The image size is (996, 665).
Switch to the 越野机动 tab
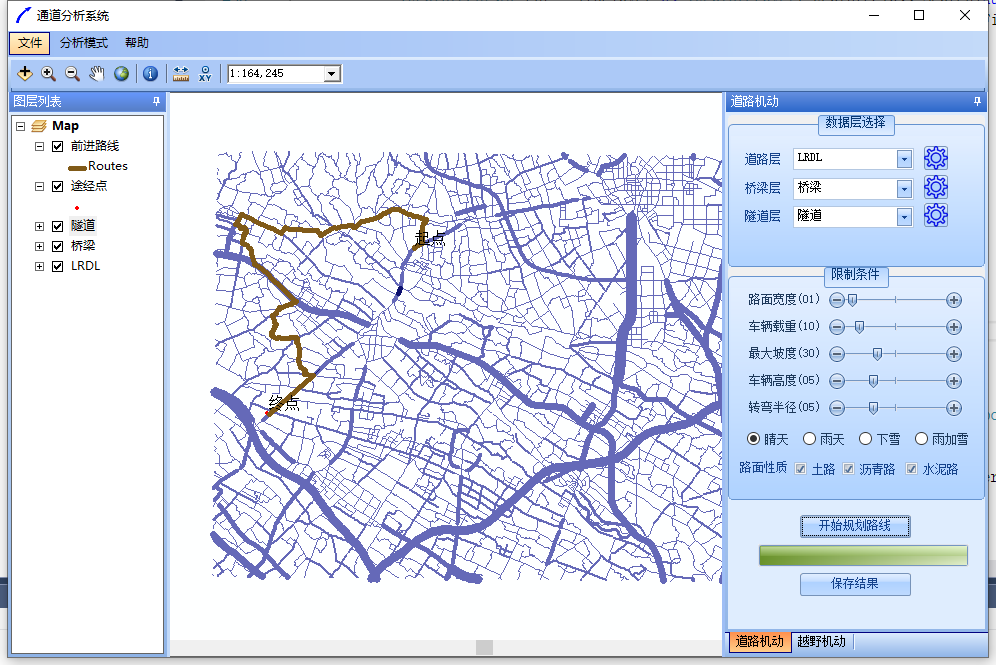pyautogui.click(x=821, y=642)
